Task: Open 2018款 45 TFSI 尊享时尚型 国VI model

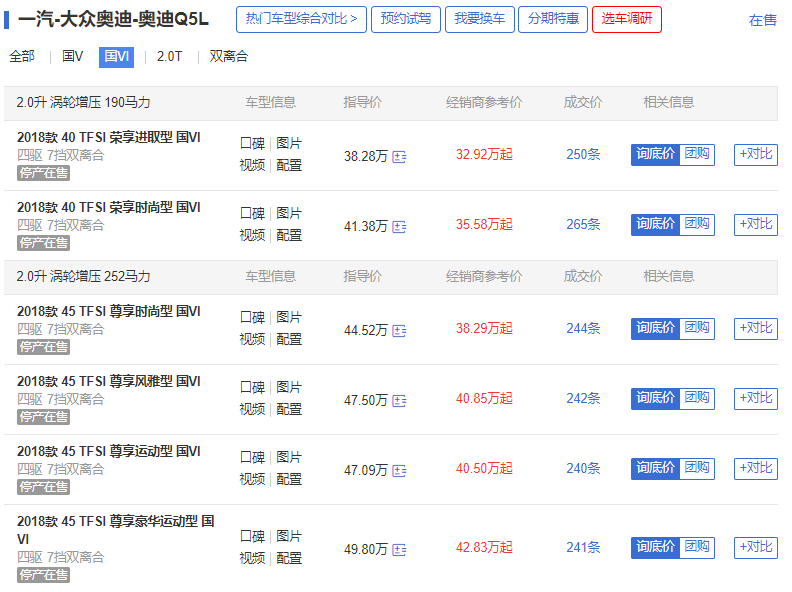Action: [109, 311]
